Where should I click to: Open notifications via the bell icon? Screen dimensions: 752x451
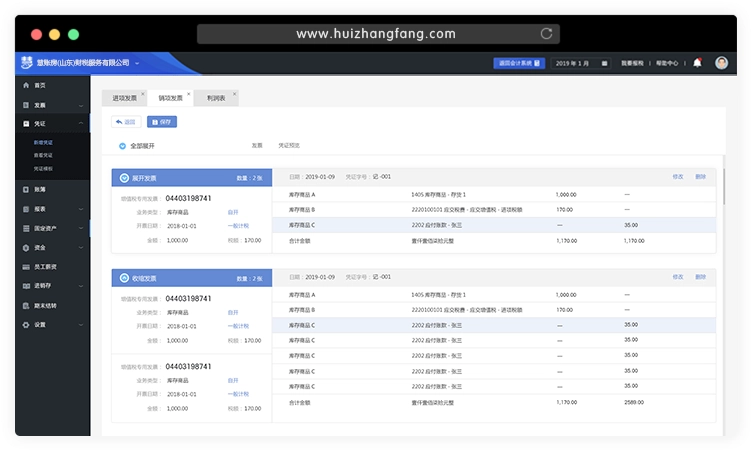[x=697, y=63]
